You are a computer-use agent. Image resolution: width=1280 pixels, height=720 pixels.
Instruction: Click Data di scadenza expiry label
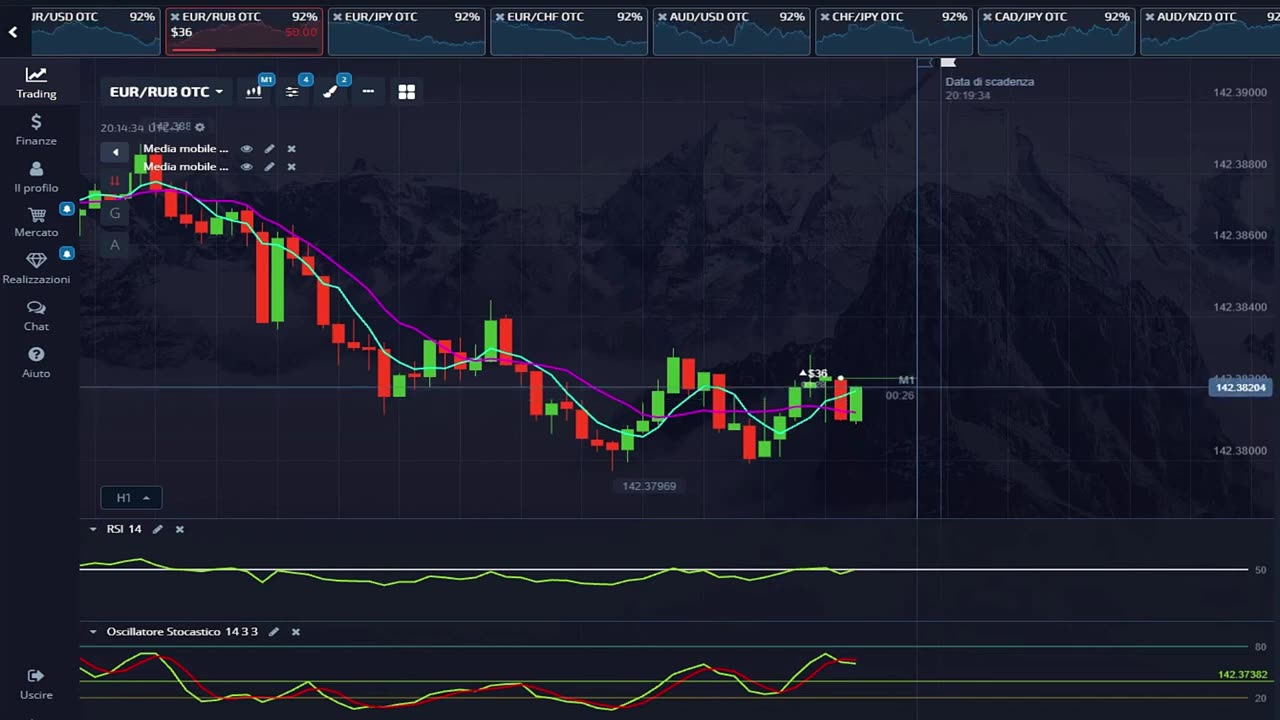coord(990,82)
